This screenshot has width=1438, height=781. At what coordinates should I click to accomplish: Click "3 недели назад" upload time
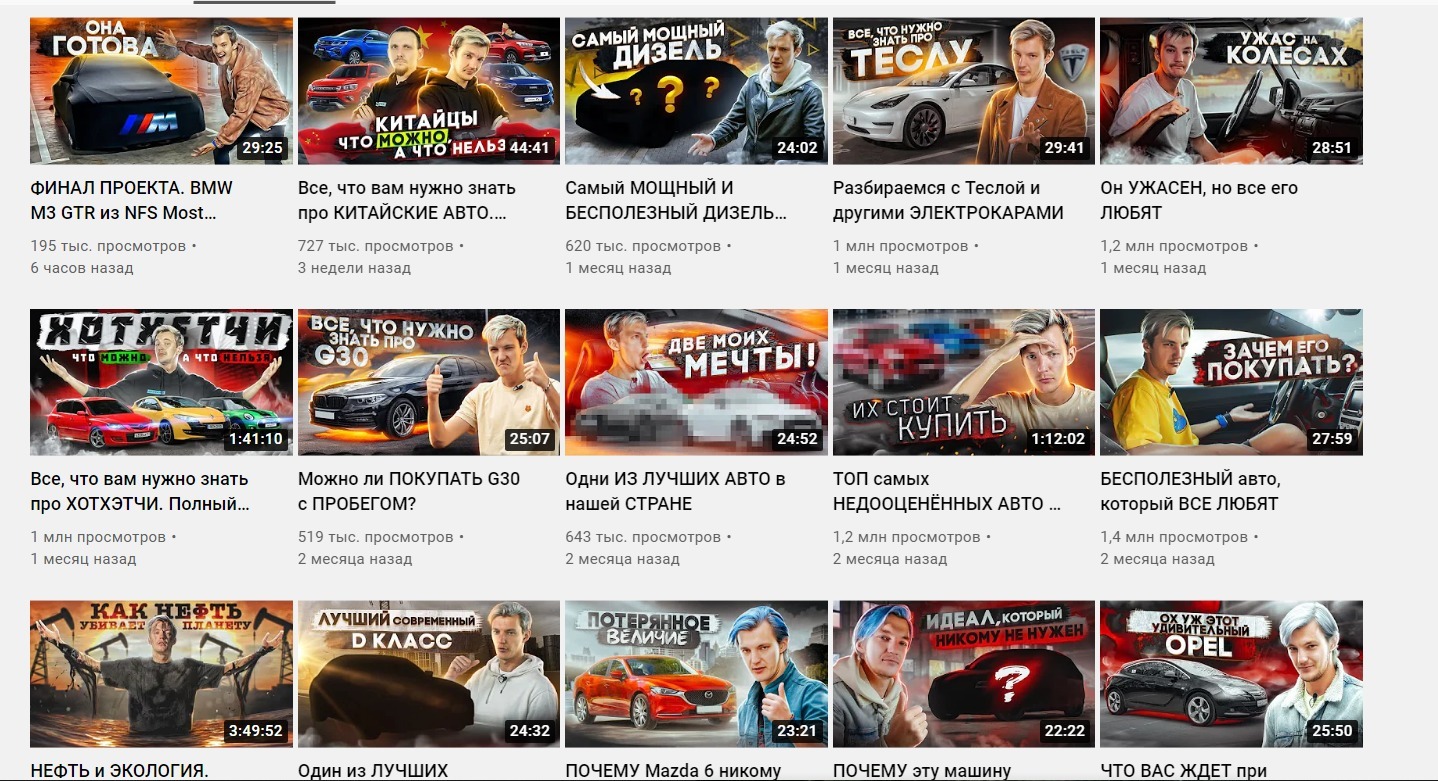pos(355,268)
